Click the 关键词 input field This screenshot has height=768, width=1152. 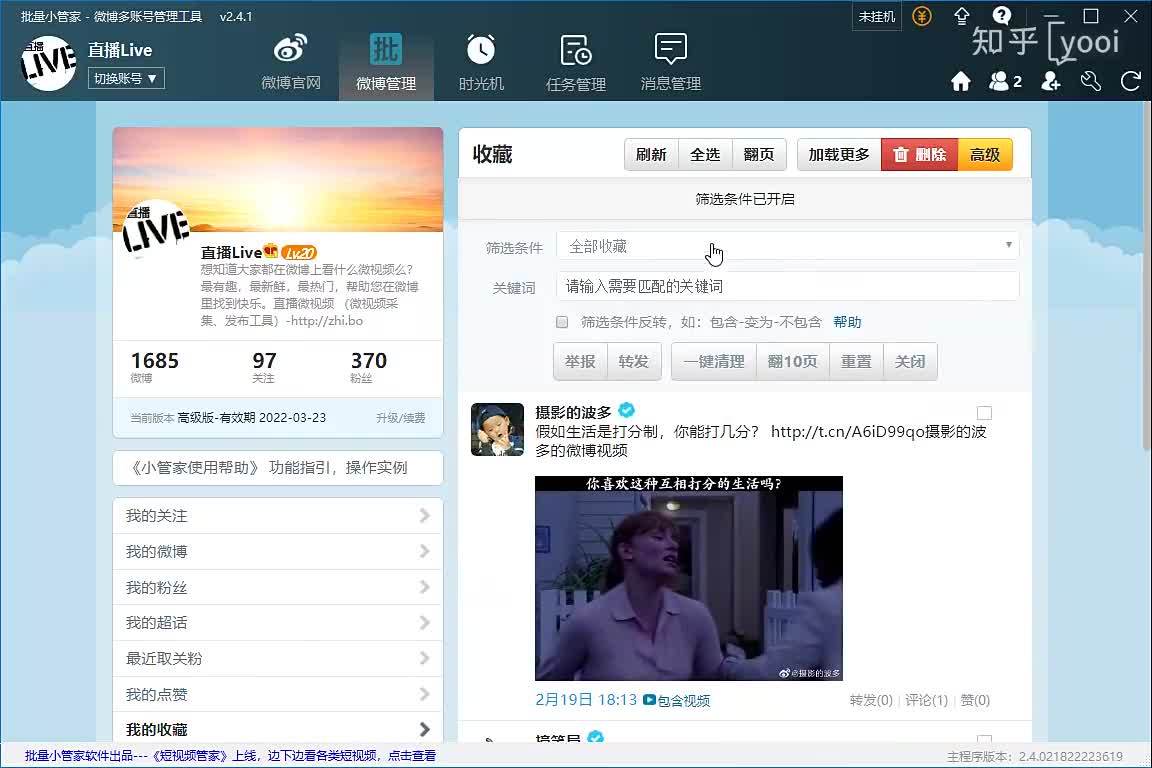[x=788, y=286]
